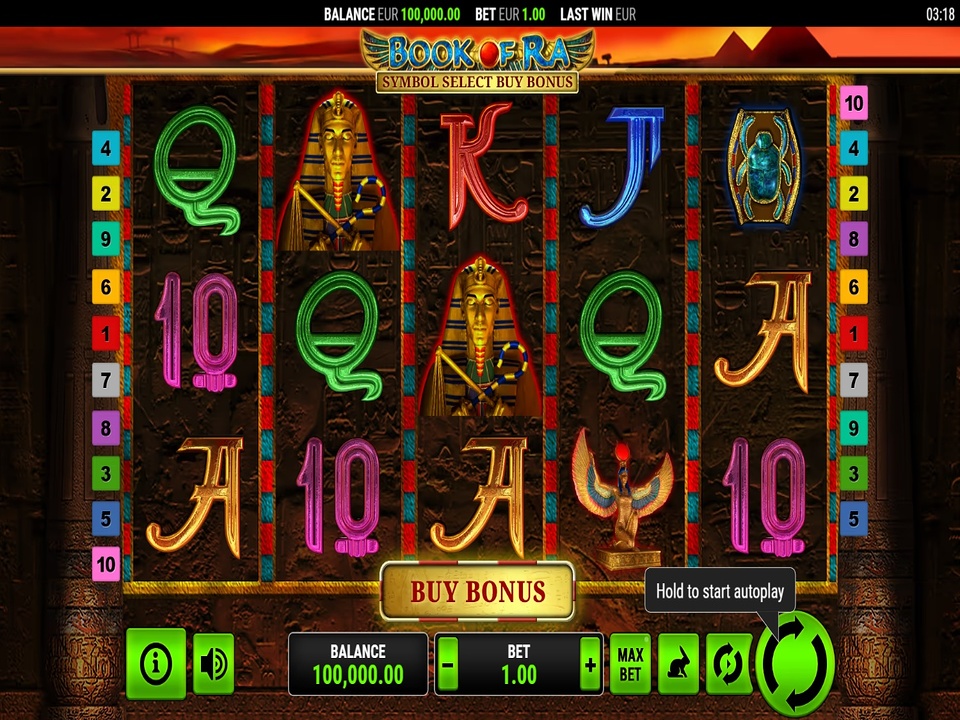Click the pharaoh symbol on second reel
This screenshot has height=720, width=960.
[x=338, y=171]
